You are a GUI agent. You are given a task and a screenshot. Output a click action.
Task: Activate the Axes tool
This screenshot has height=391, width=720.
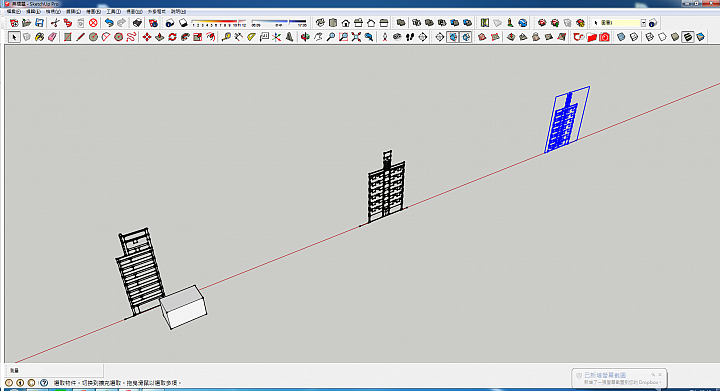click(276, 37)
